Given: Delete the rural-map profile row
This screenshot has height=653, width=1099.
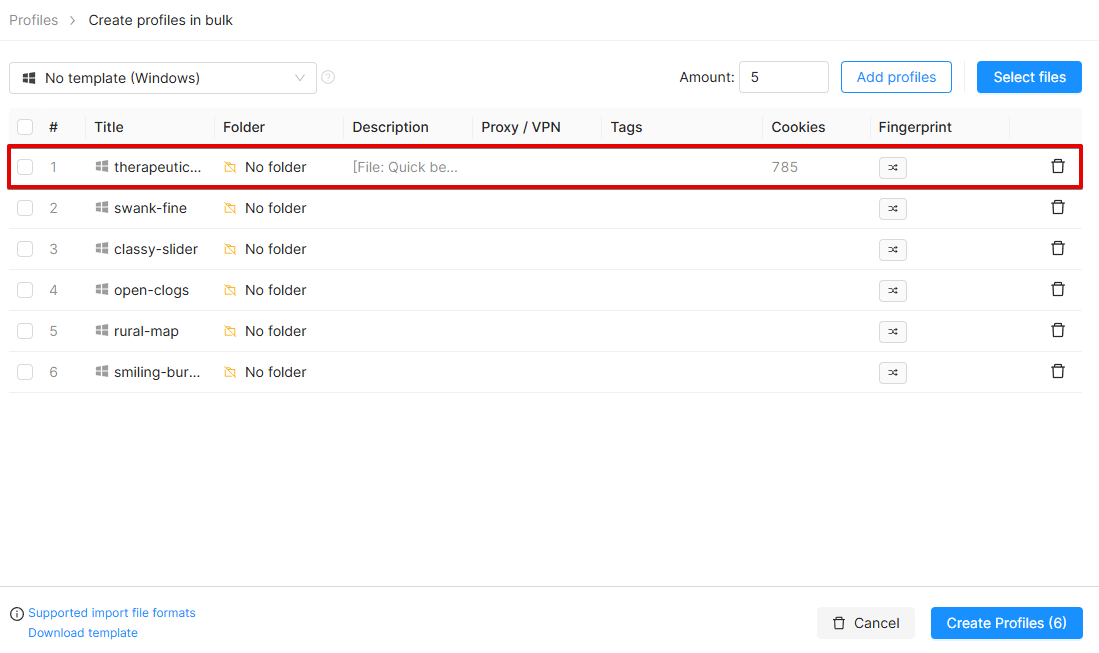Looking at the screenshot, I should 1058,331.
